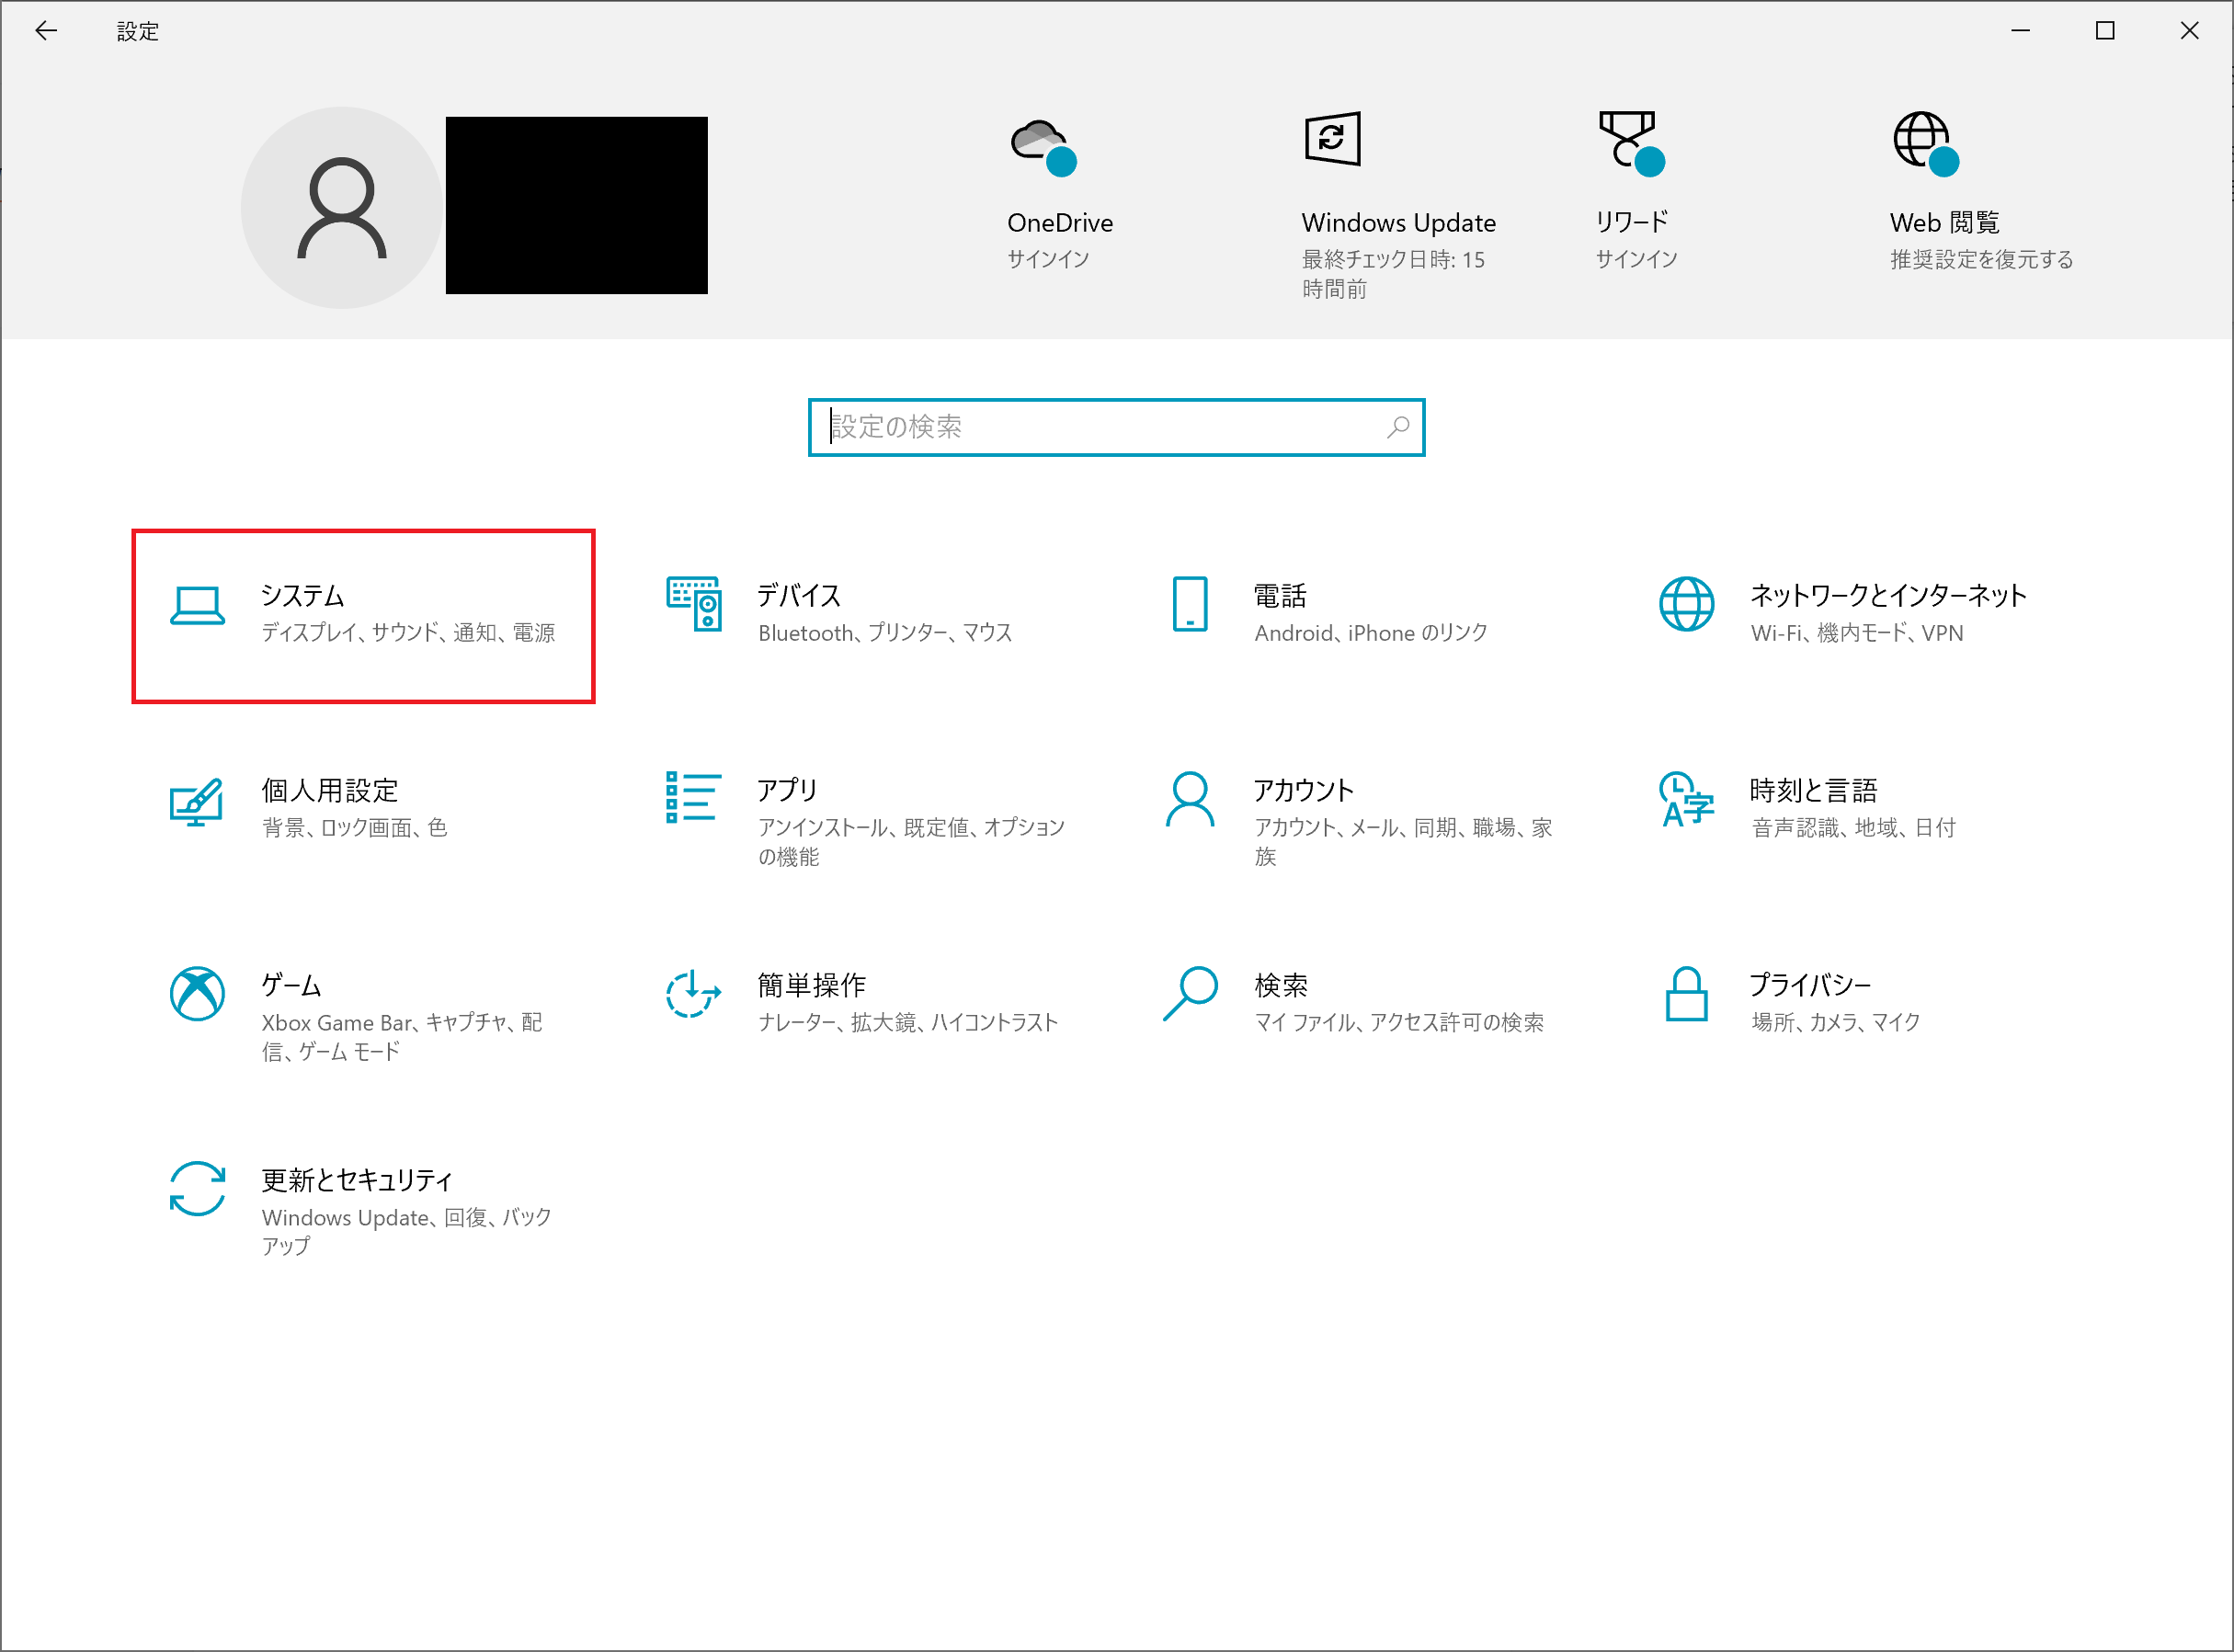Click the プライバシー padlock icon

(x=1687, y=994)
